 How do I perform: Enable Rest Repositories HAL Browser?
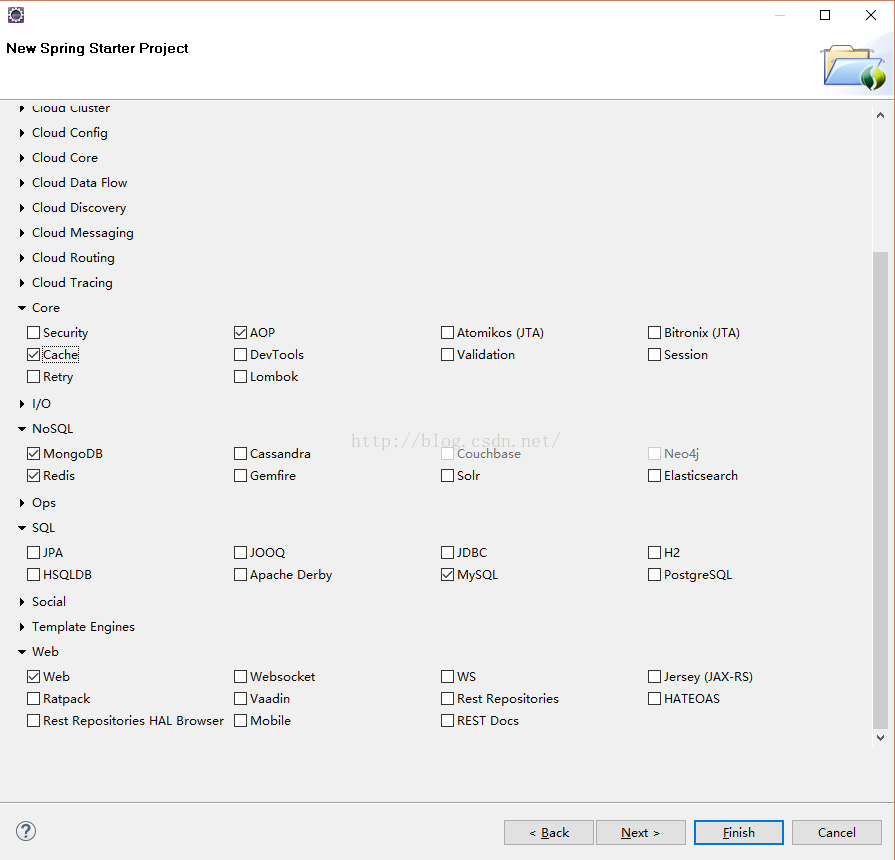[34, 721]
